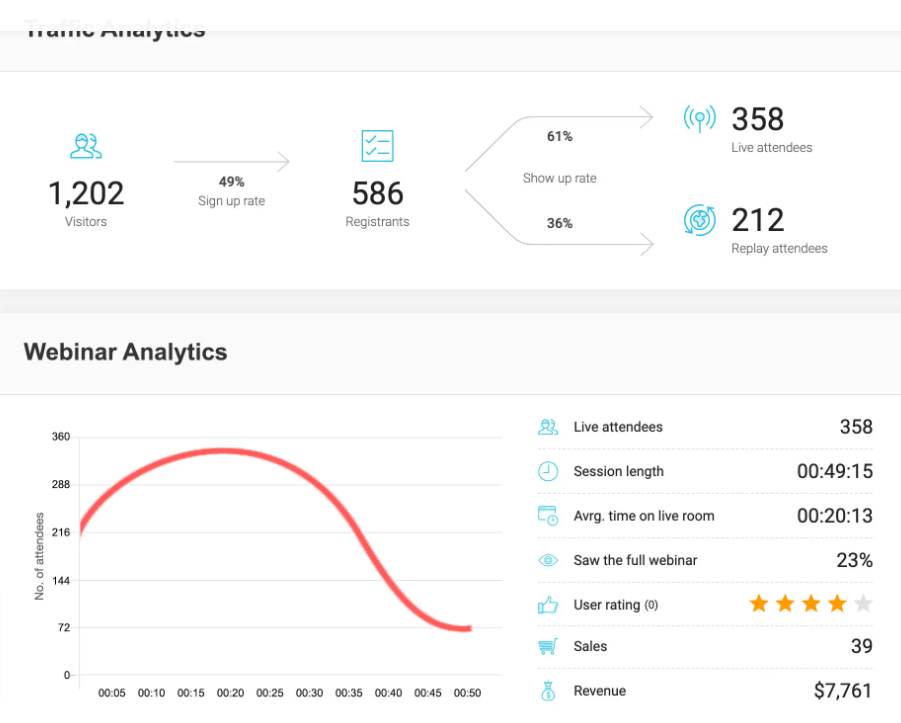Click the Revenue money bag icon
Viewport: 901px width, 723px height.
(x=548, y=691)
